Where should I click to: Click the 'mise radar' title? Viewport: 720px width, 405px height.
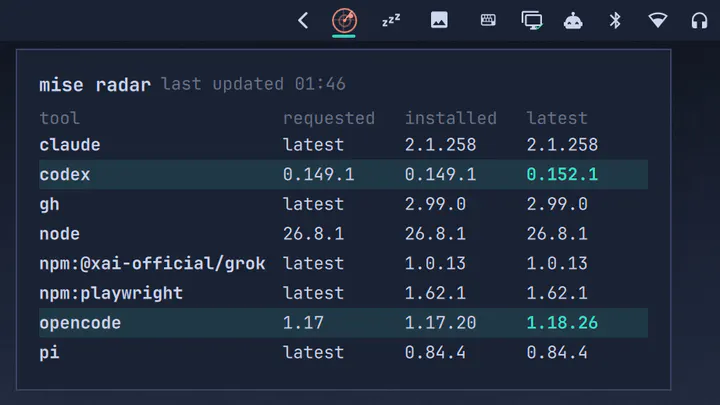[x=95, y=85]
